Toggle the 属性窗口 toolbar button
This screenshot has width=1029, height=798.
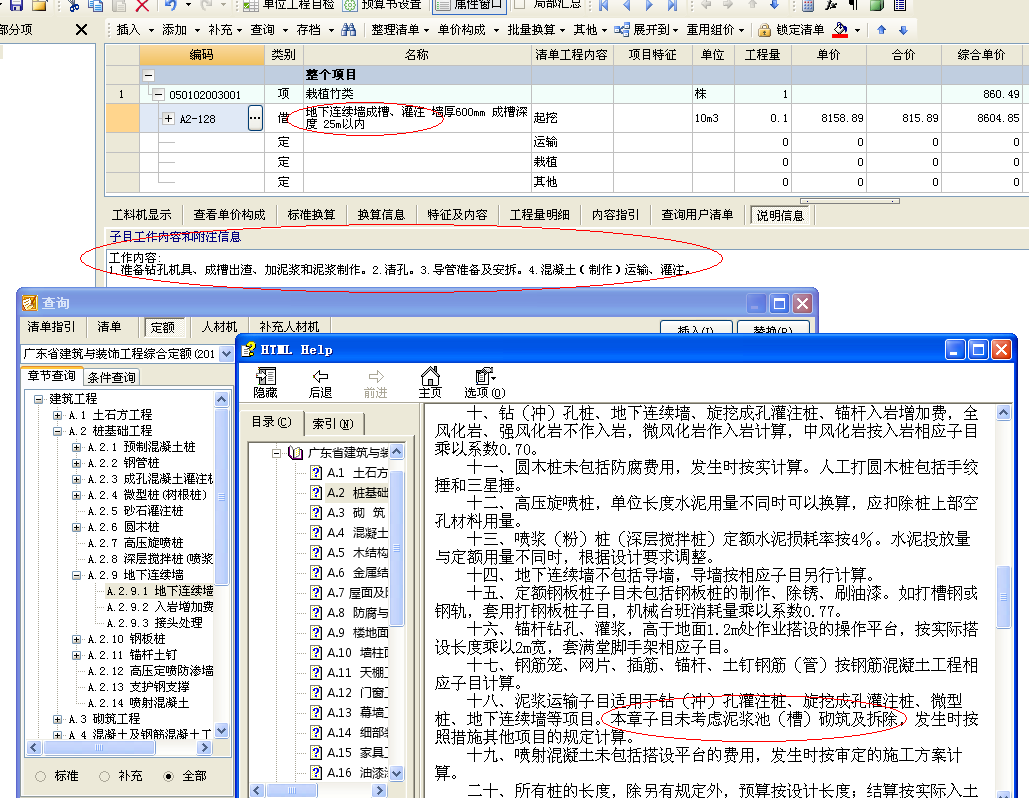point(470,5)
